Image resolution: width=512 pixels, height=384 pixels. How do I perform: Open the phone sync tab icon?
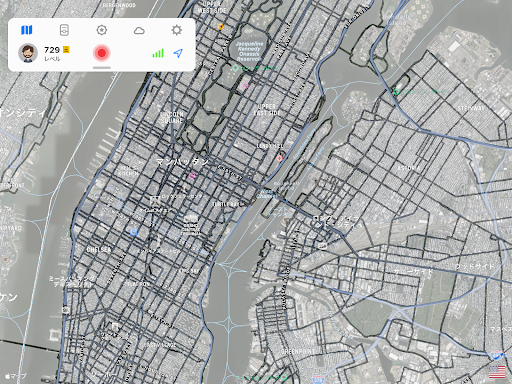click(x=64, y=30)
